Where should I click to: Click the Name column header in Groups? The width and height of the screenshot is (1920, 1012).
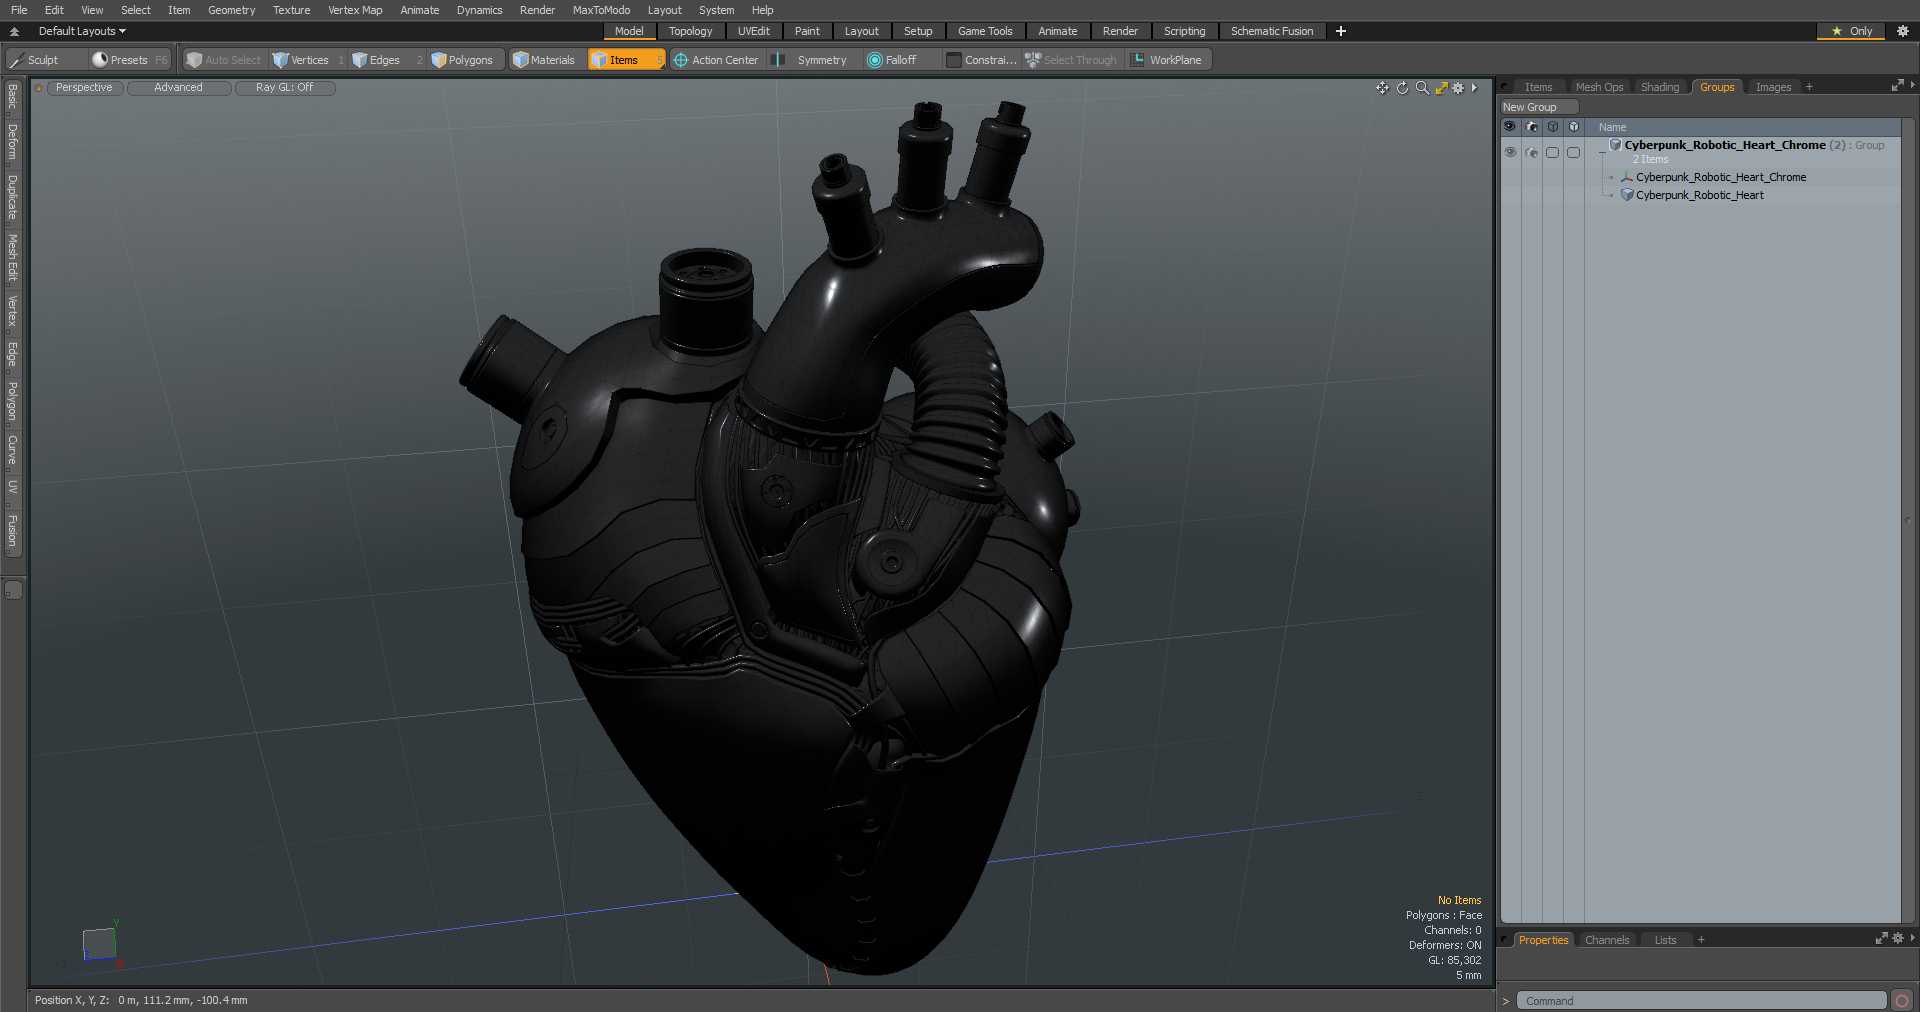[1743, 127]
